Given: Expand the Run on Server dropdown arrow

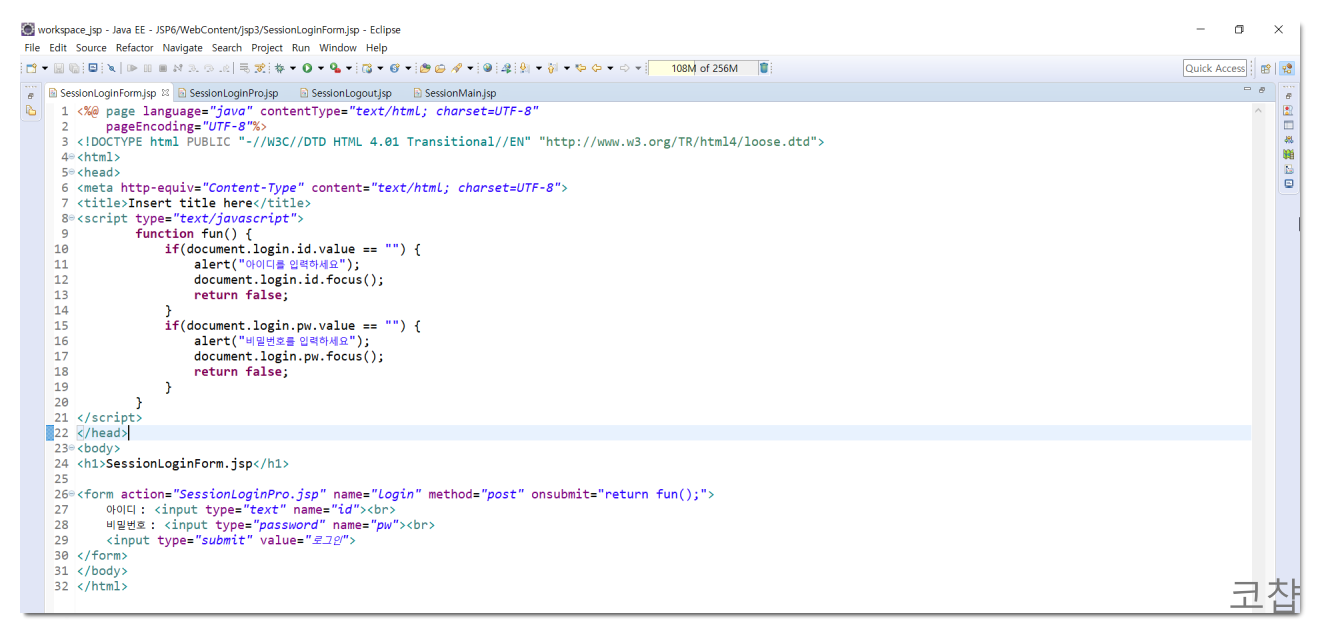Looking at the screenshot, I should tap(348, 68).
